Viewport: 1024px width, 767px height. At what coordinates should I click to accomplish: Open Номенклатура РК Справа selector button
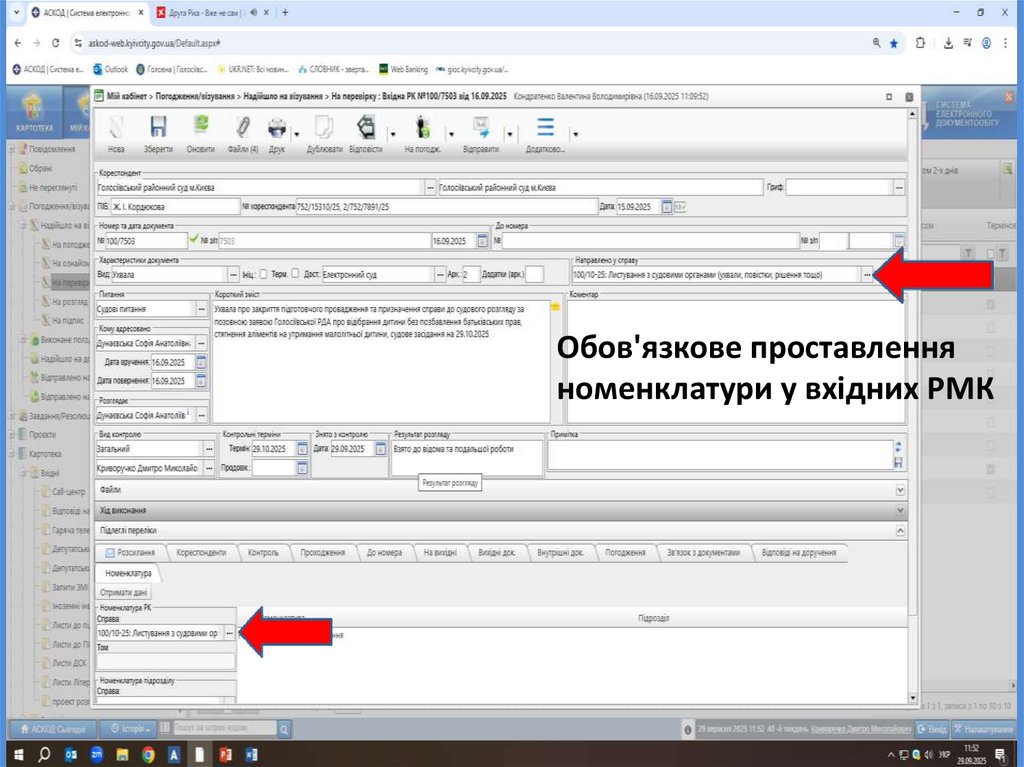(229, 633)
